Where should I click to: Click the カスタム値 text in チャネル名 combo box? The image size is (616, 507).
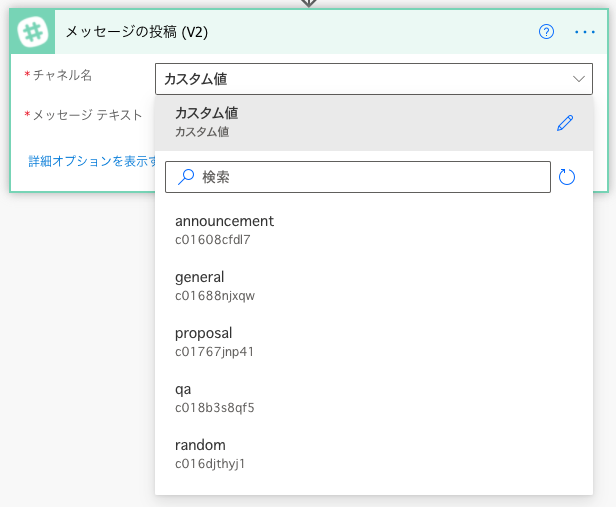point(202,79)
